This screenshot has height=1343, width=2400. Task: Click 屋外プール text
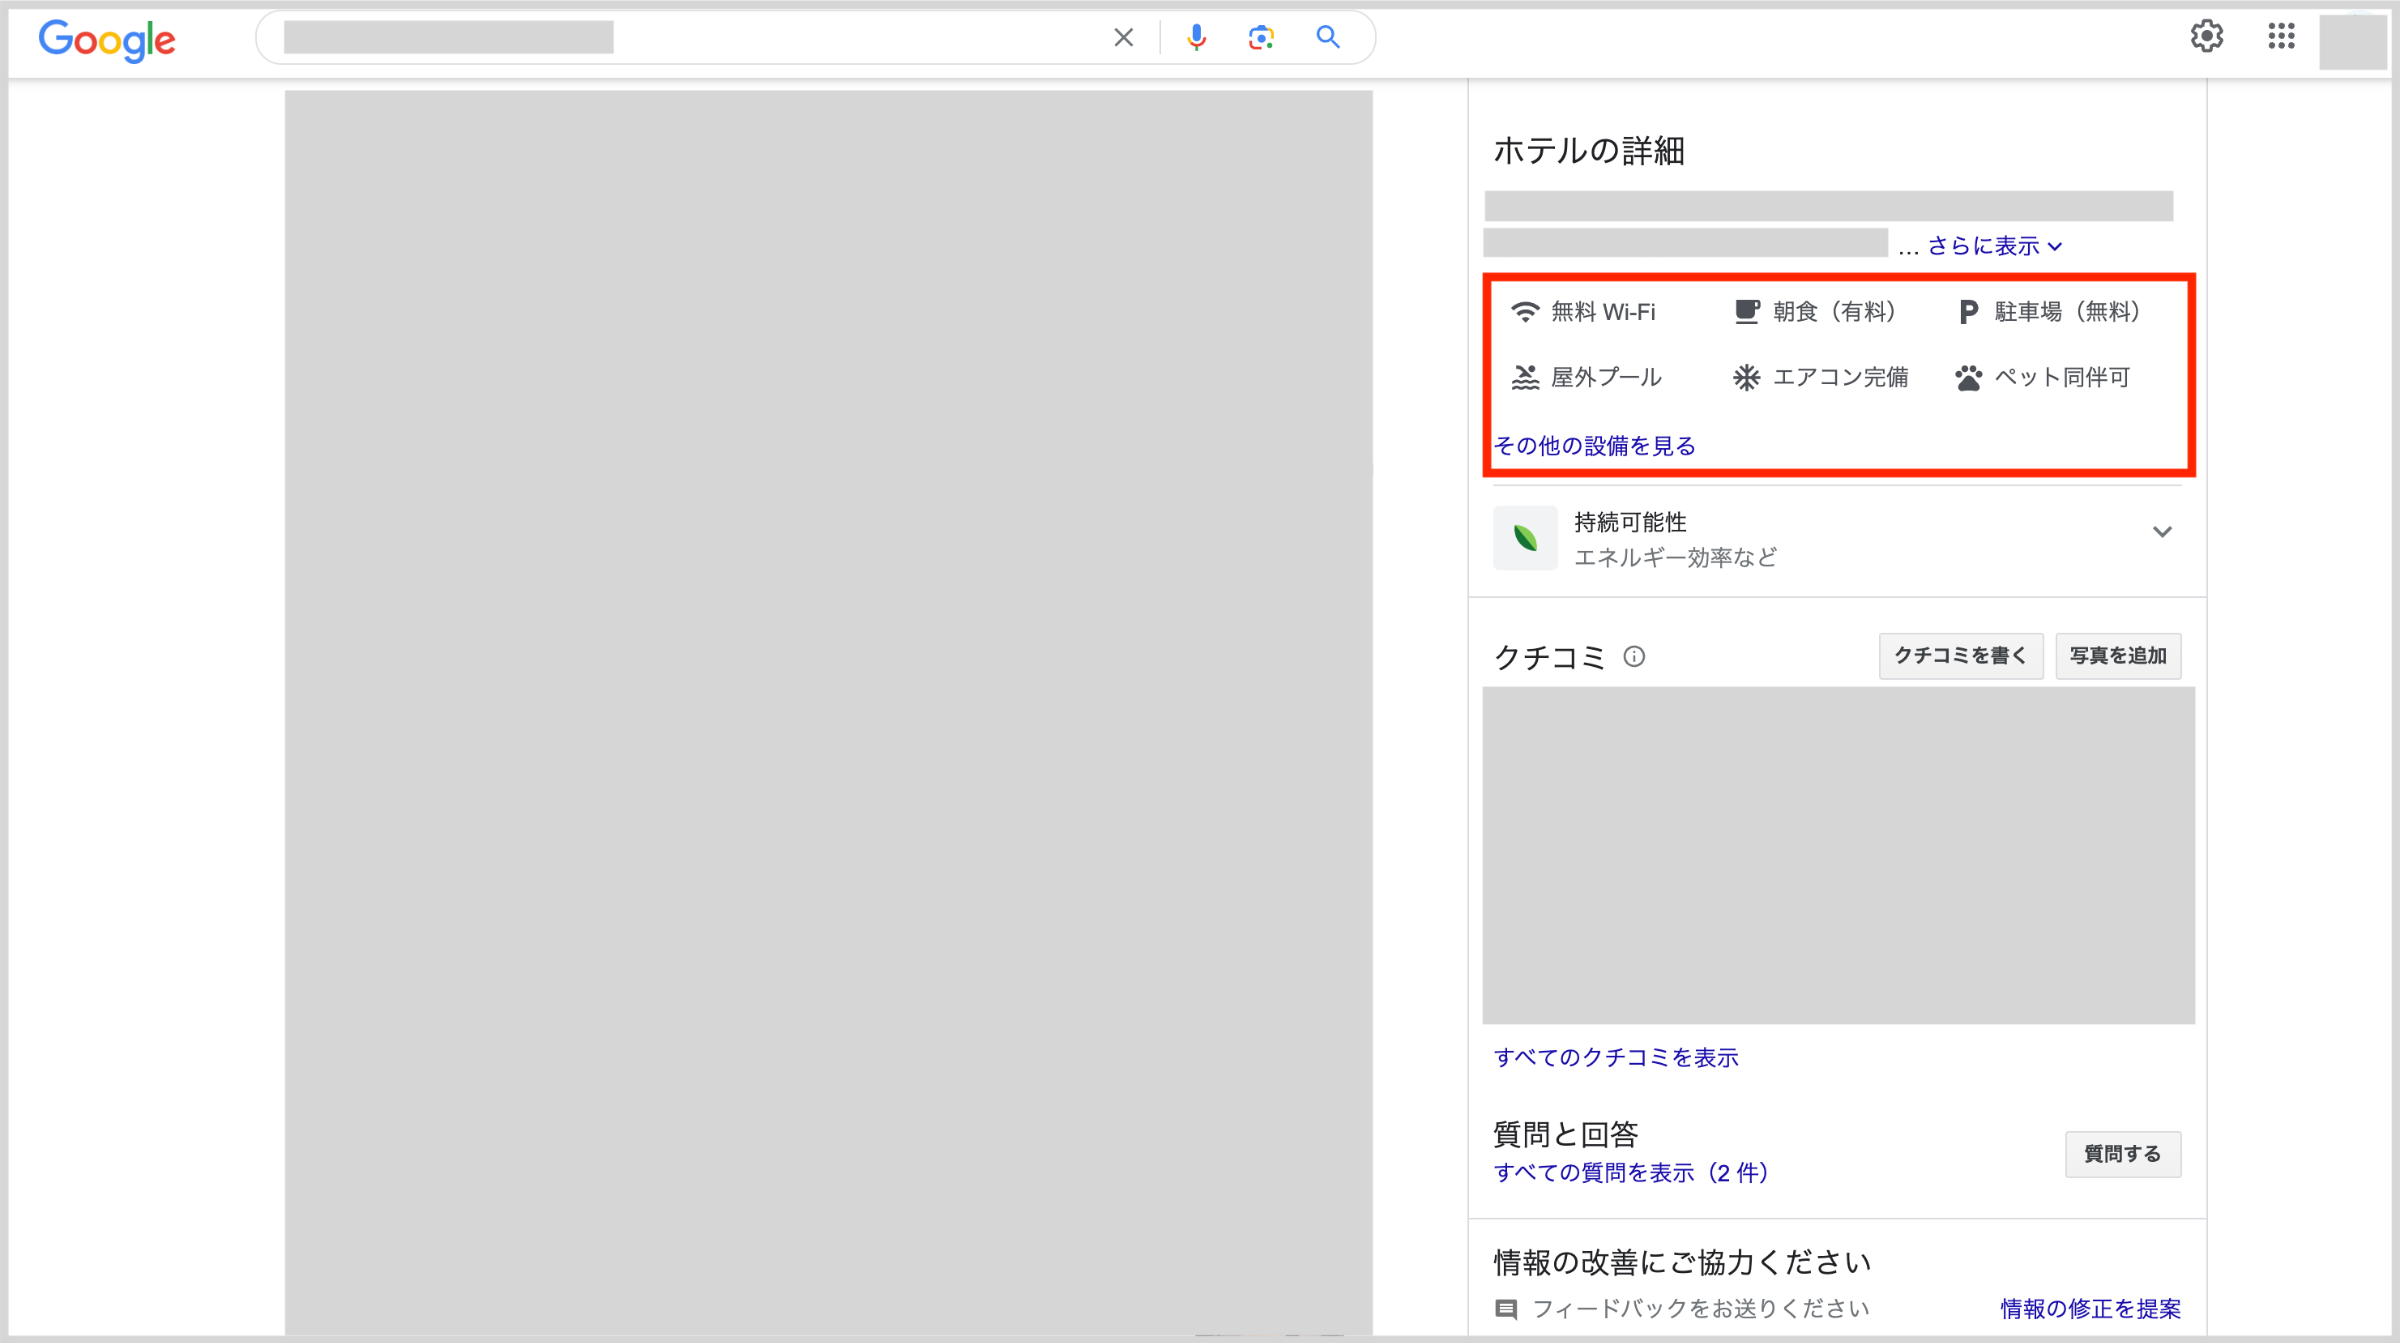point(1606,377)
